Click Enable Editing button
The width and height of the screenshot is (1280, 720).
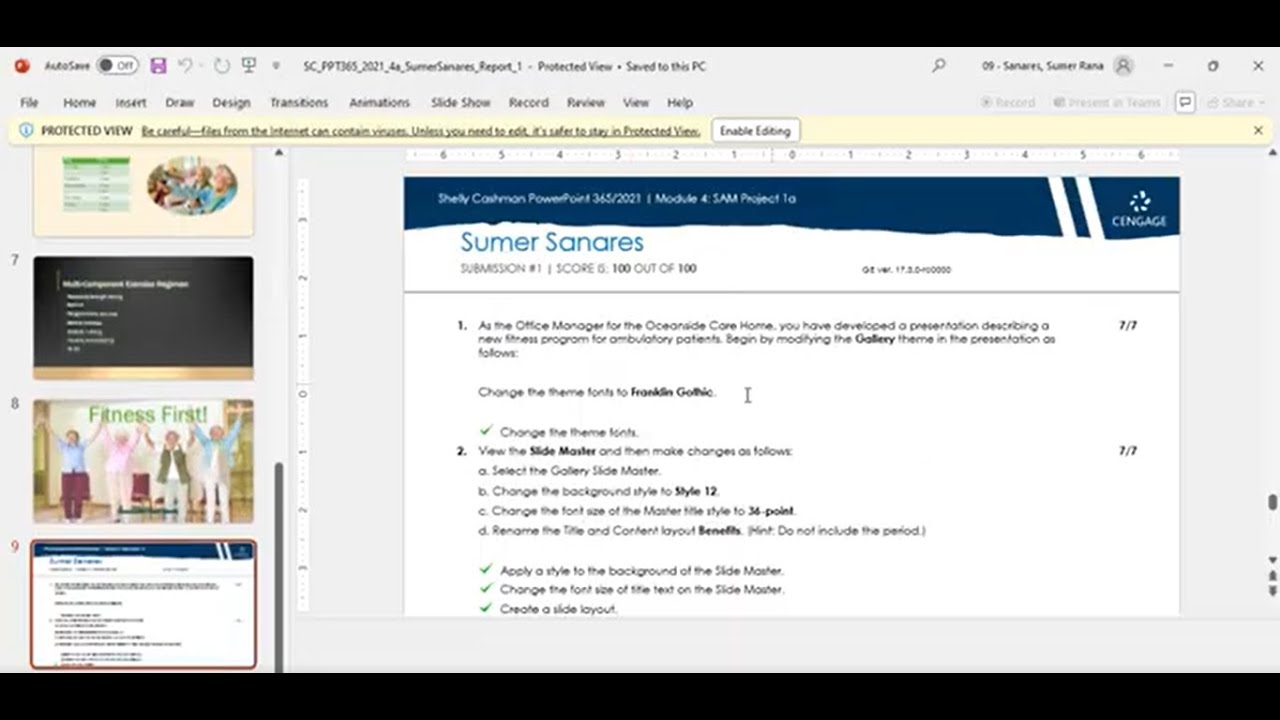pyautogui.click(x=755, y=131)
